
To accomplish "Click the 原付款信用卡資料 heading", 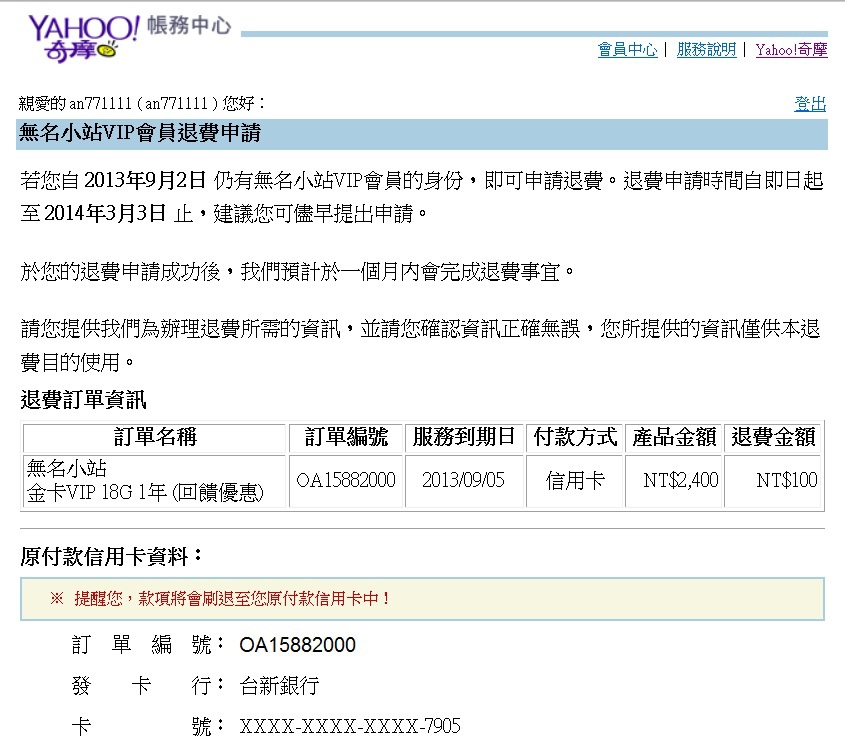I will coord(112,556).
